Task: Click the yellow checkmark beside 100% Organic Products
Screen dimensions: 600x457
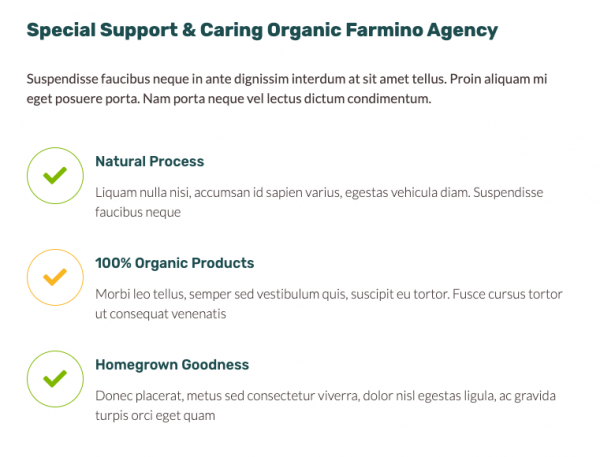Action: point(54,277)
